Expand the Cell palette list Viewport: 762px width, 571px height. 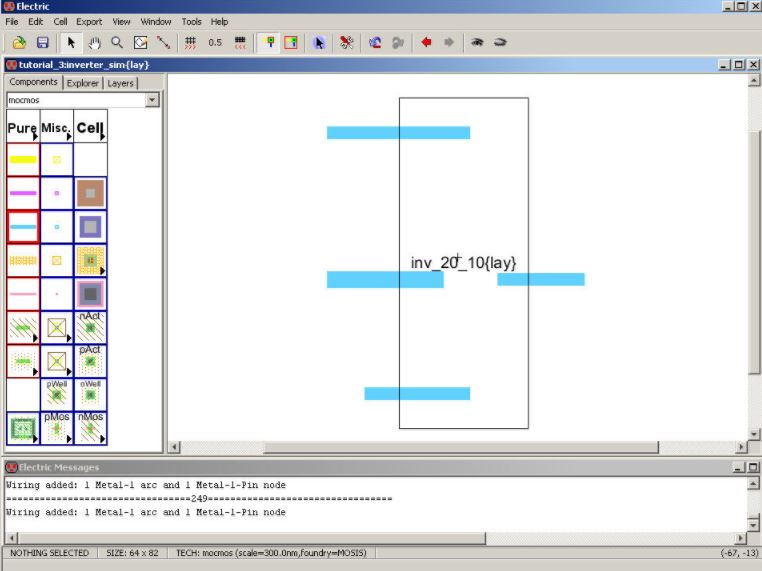pos(90,128)
